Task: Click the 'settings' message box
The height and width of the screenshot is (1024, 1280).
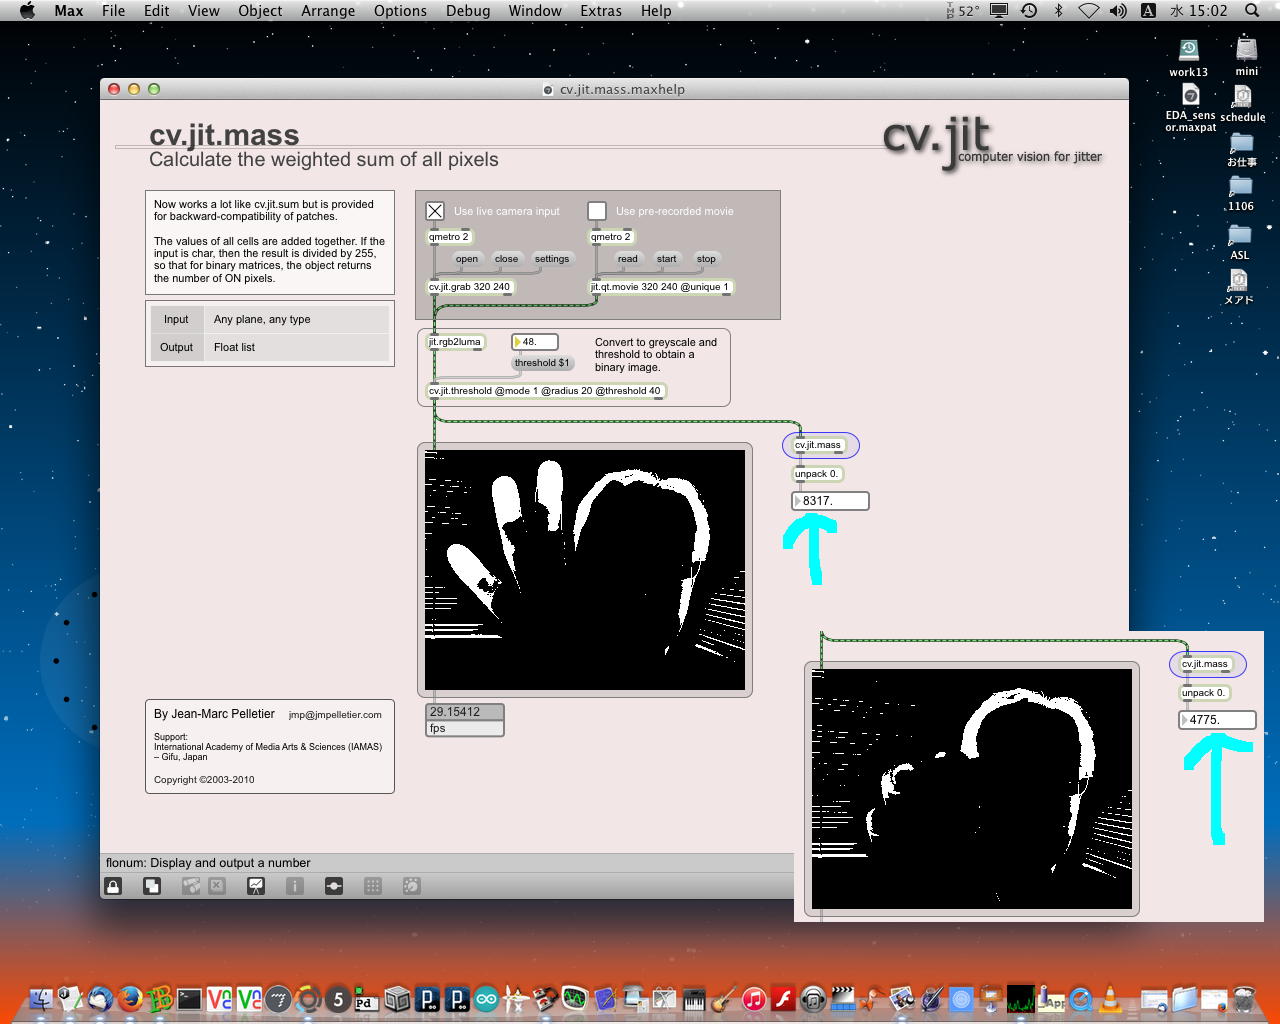Action: (552, 259)
